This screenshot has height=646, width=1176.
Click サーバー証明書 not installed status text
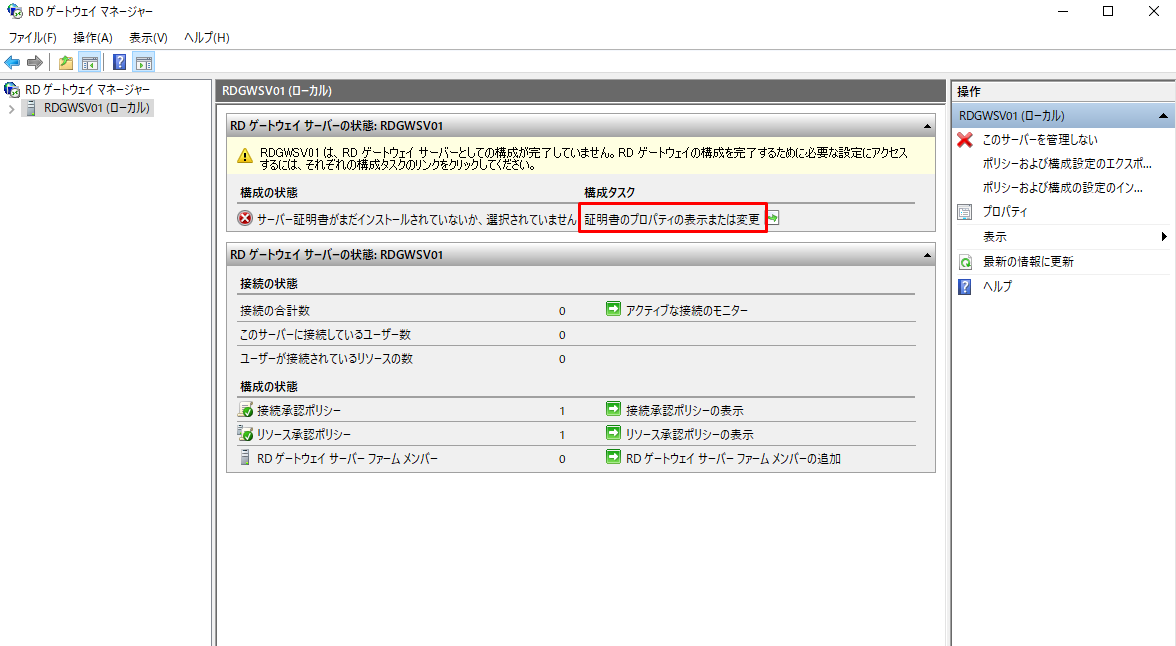coord(416,219)
